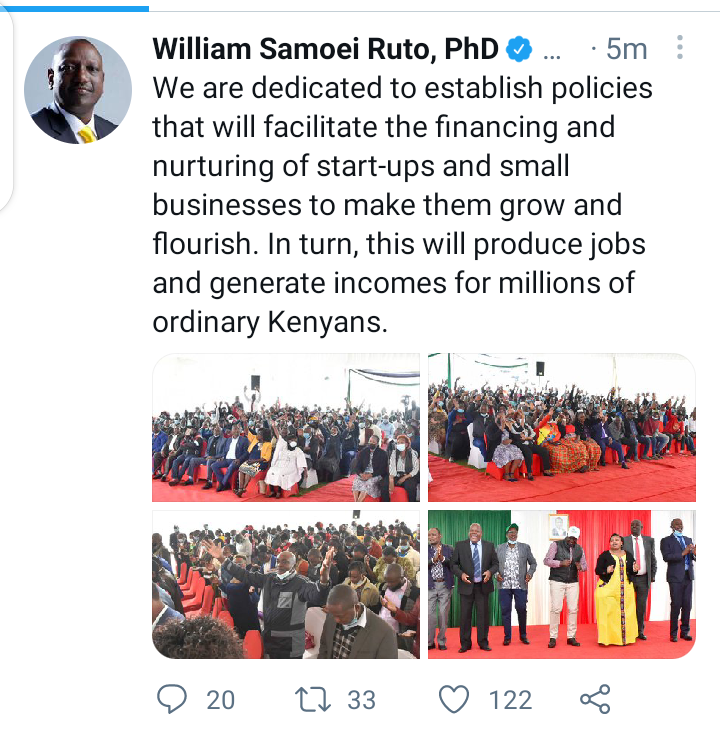The image size is (720, 731).
Task: Click the retweet count 33
Action: [x=361, y=700]
